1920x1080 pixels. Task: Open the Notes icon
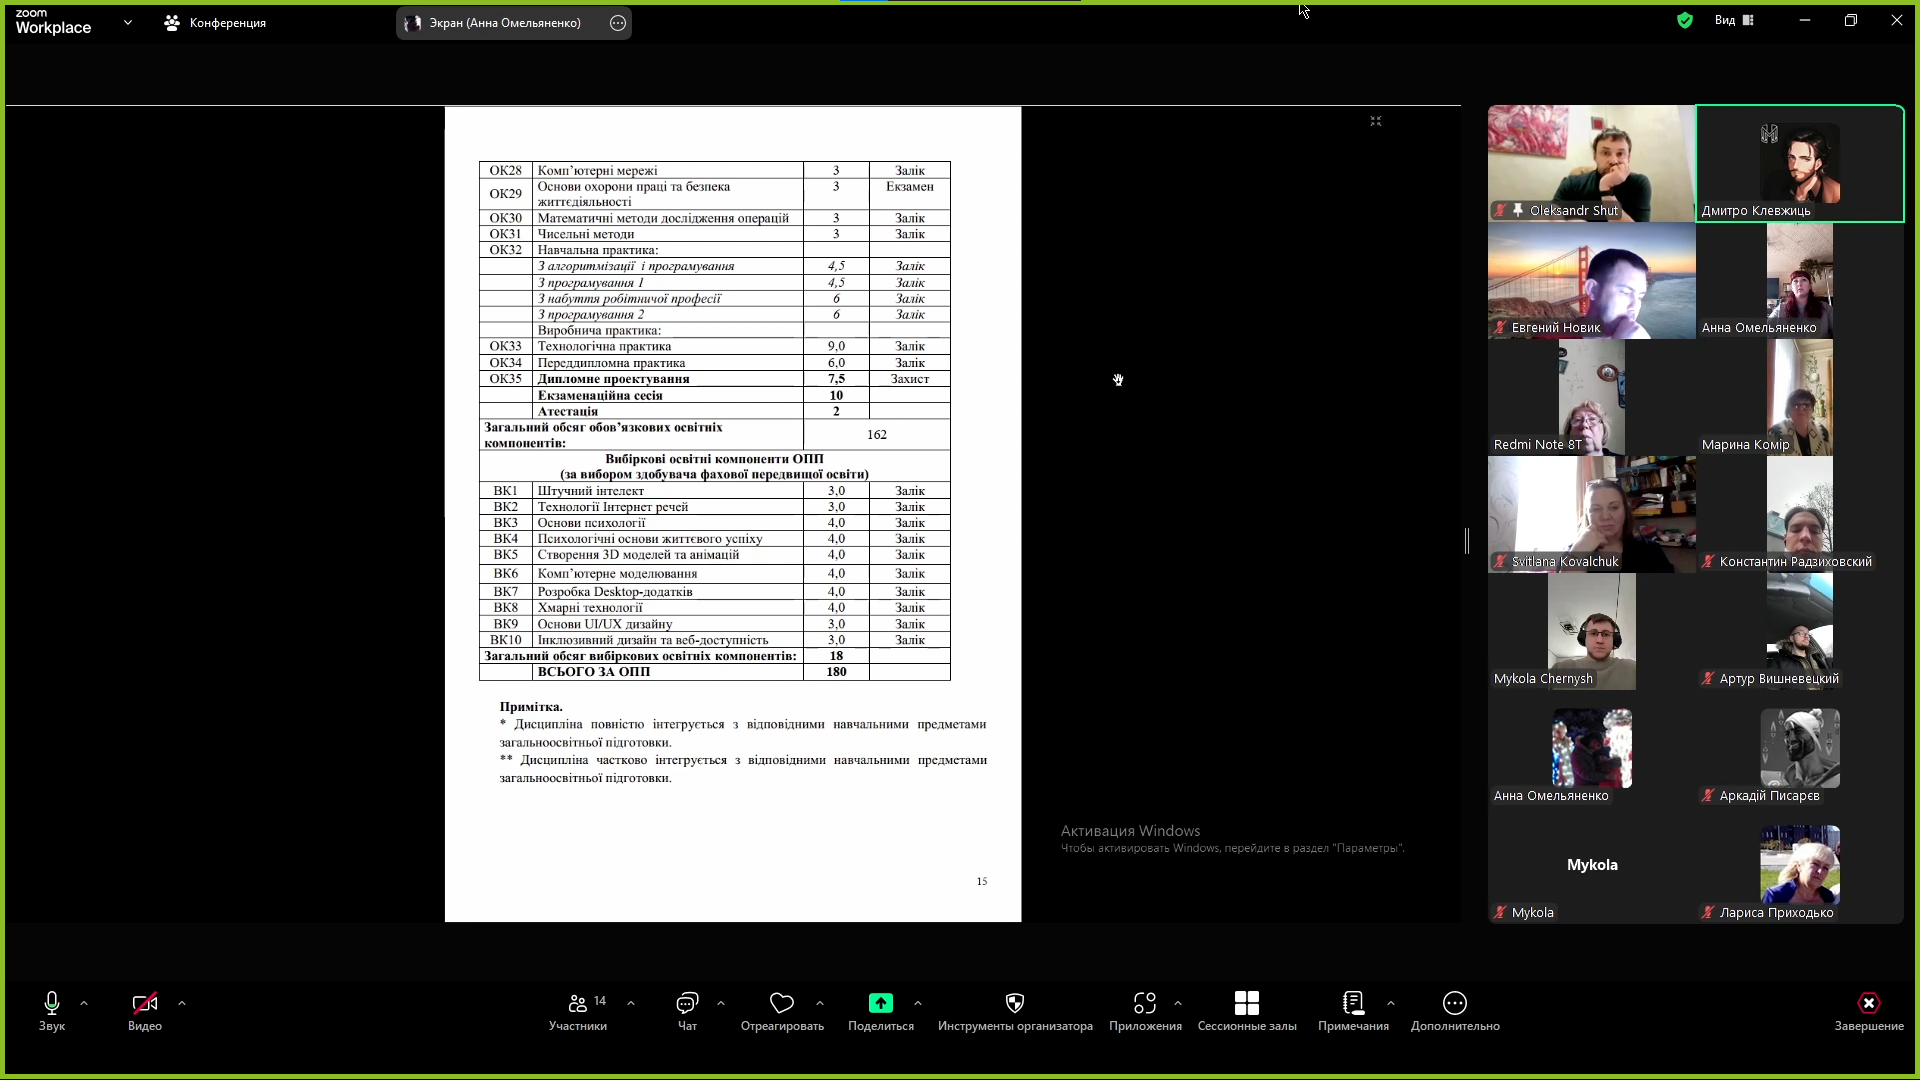click(x=1353, y=1003)
